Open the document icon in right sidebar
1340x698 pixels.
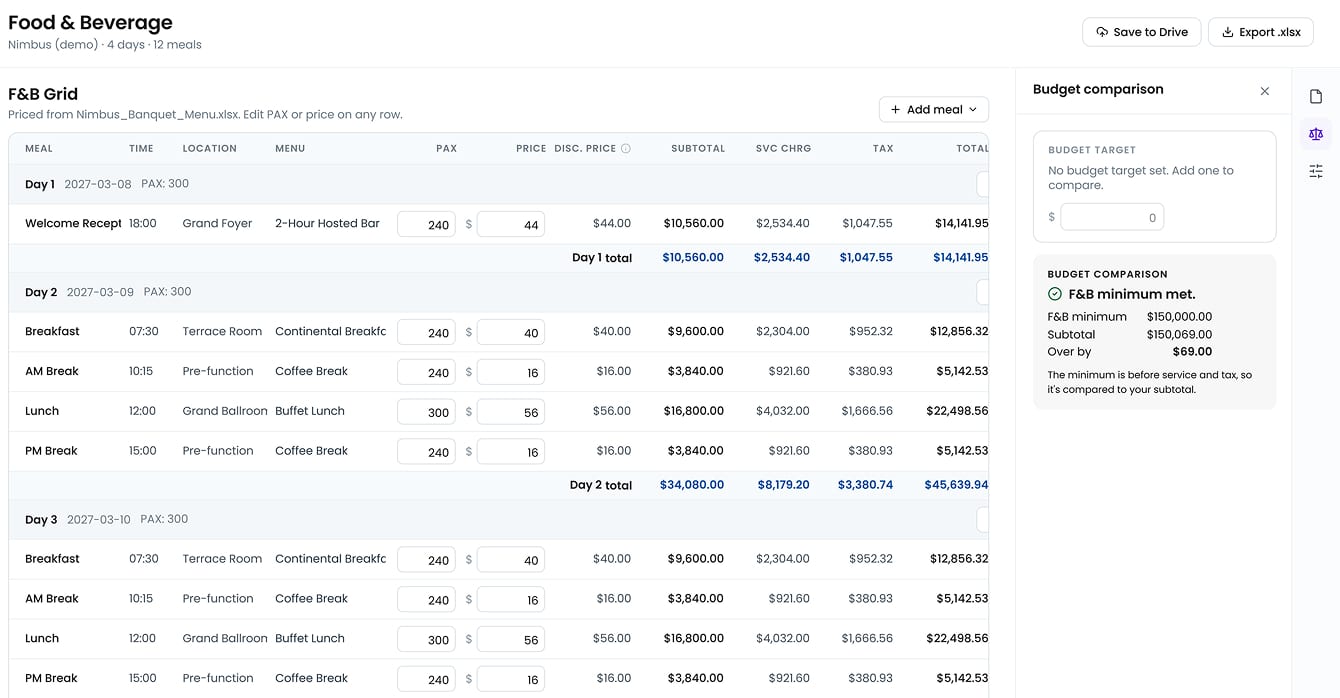click(1316, 97)
